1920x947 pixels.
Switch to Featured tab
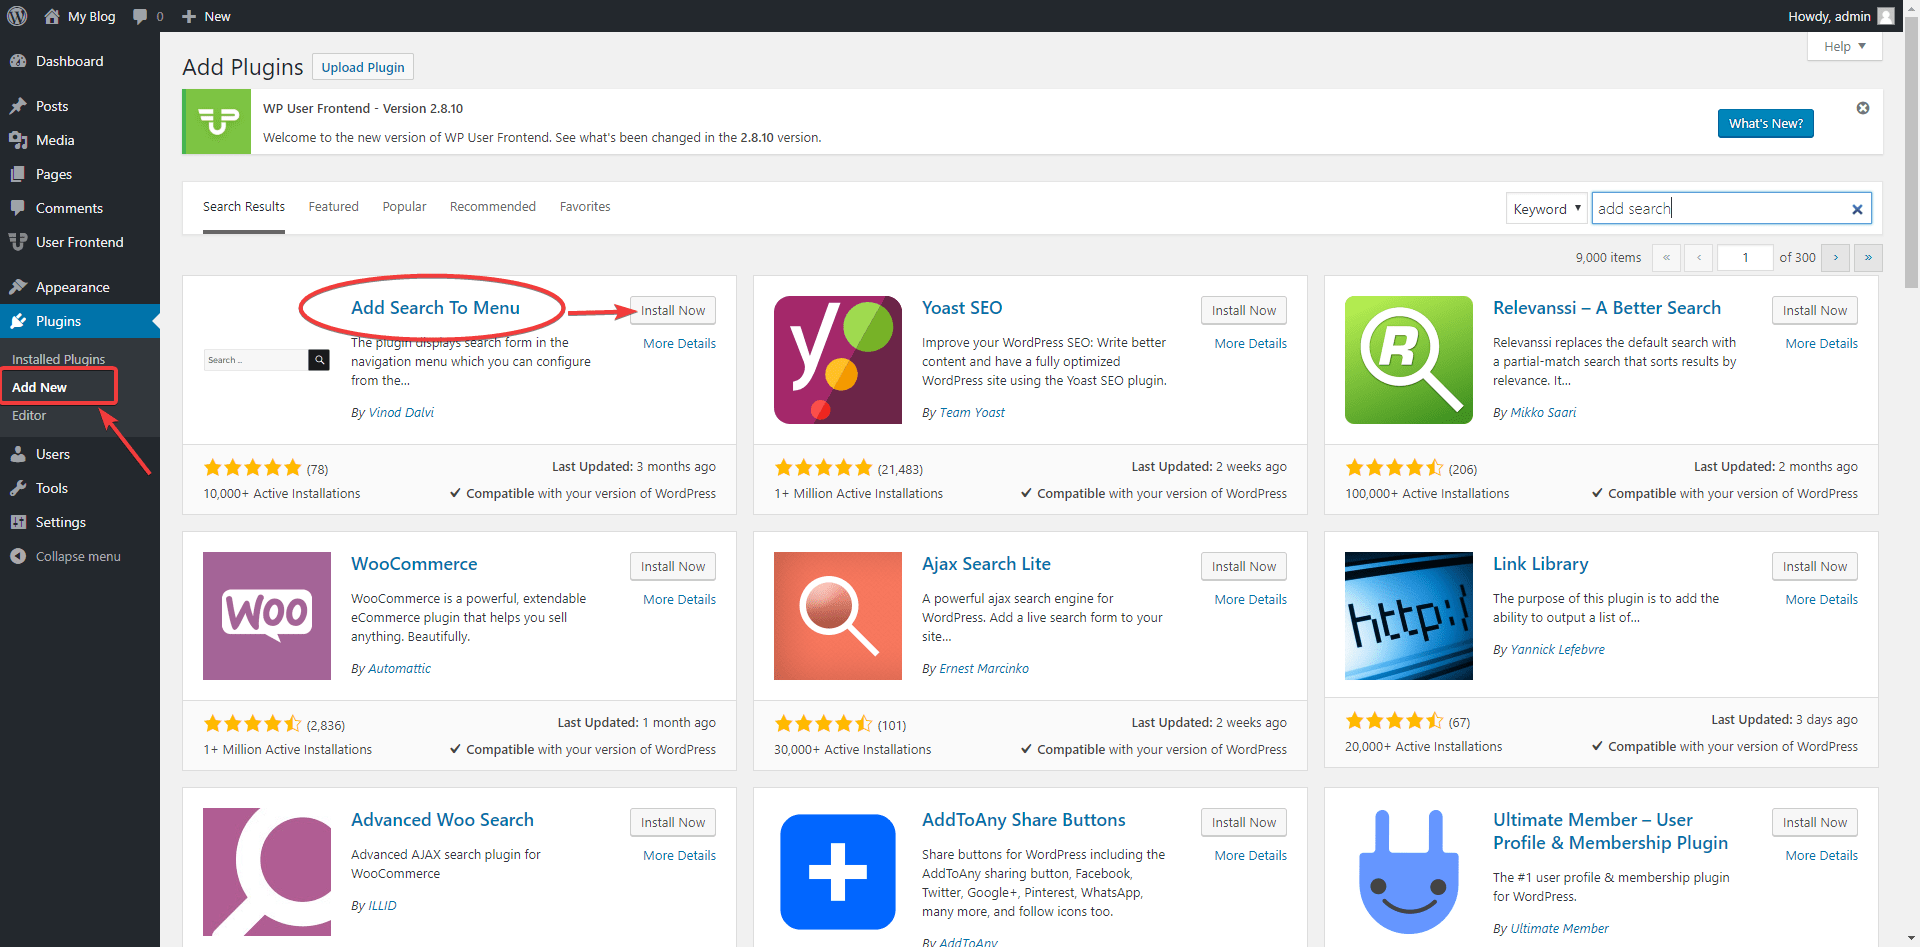coord(333,207)
